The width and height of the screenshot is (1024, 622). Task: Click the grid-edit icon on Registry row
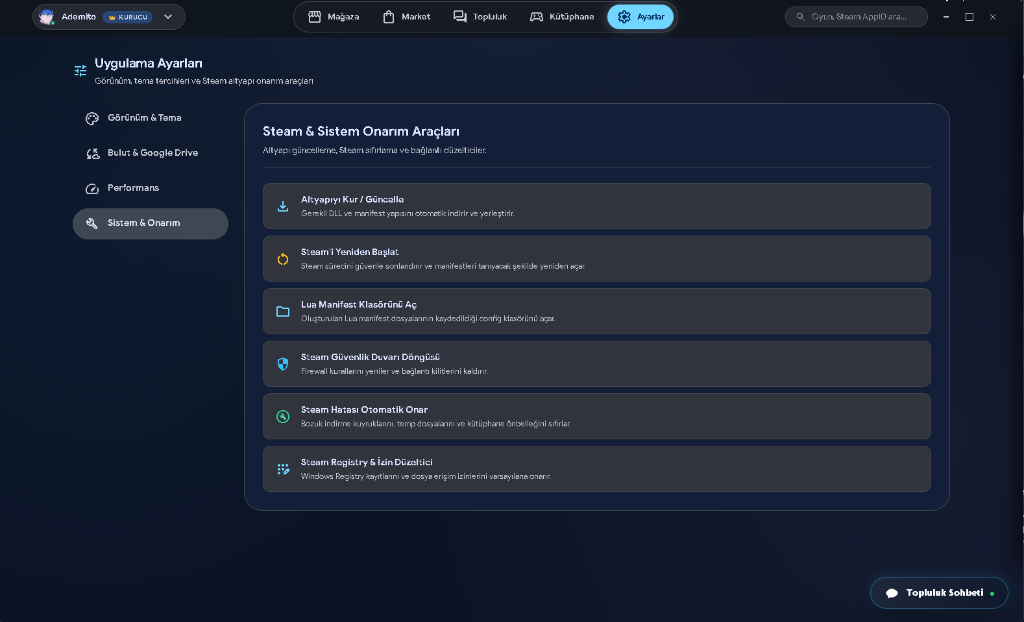pos(283,469)
